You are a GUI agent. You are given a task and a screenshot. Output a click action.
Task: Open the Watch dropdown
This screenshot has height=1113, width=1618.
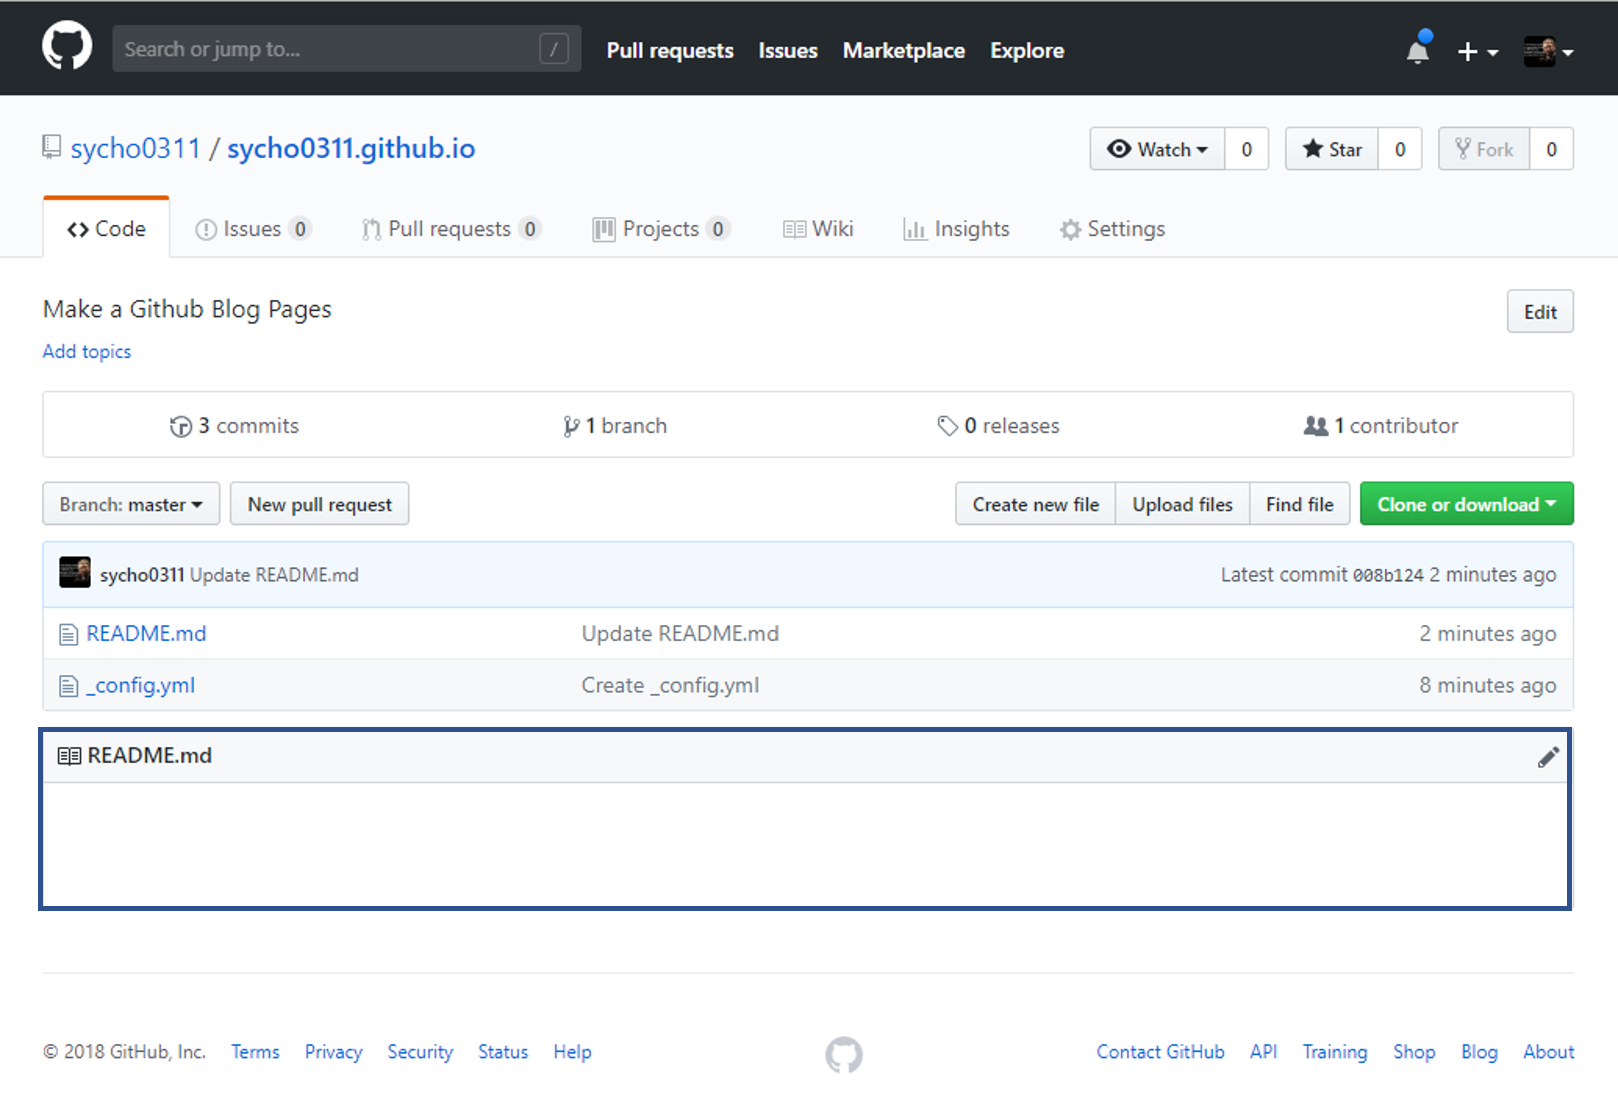[1157, 149]
